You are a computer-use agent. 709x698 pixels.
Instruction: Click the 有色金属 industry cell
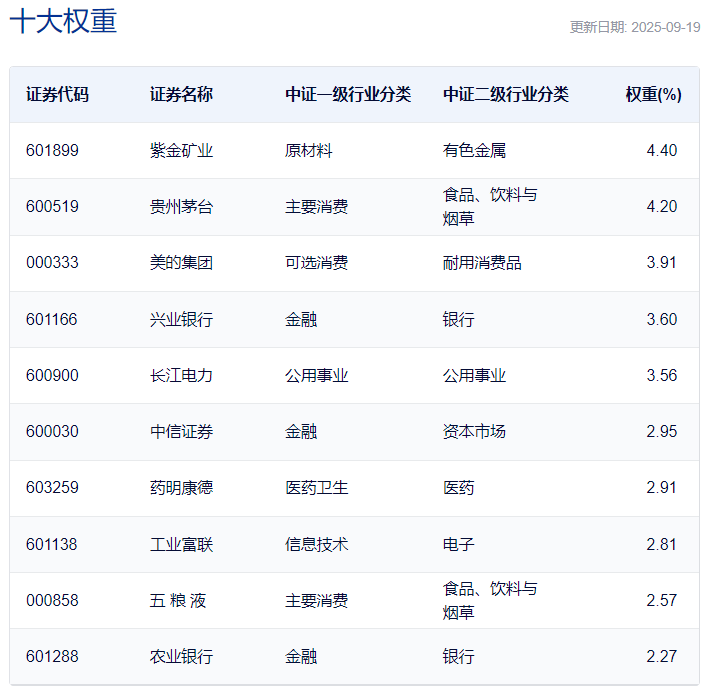[474, 151]
